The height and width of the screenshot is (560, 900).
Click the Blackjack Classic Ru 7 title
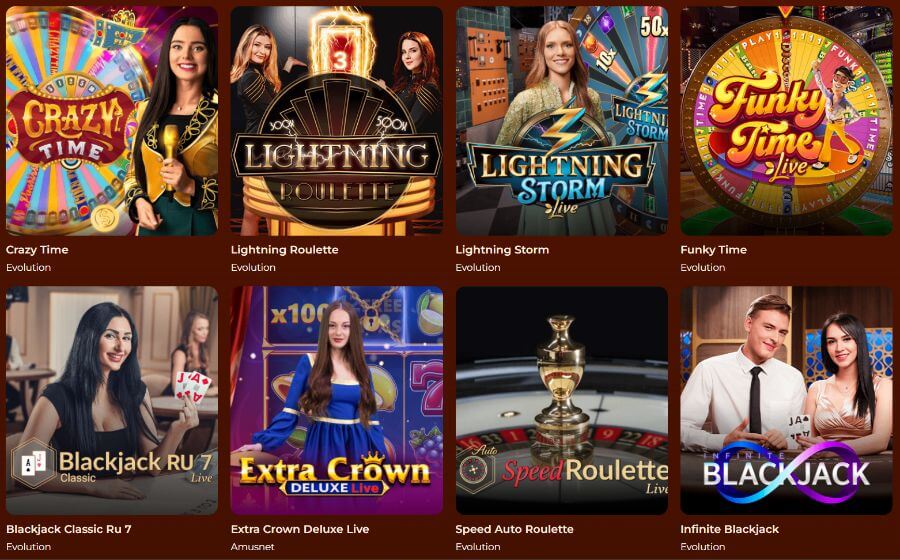click(69, 529)
